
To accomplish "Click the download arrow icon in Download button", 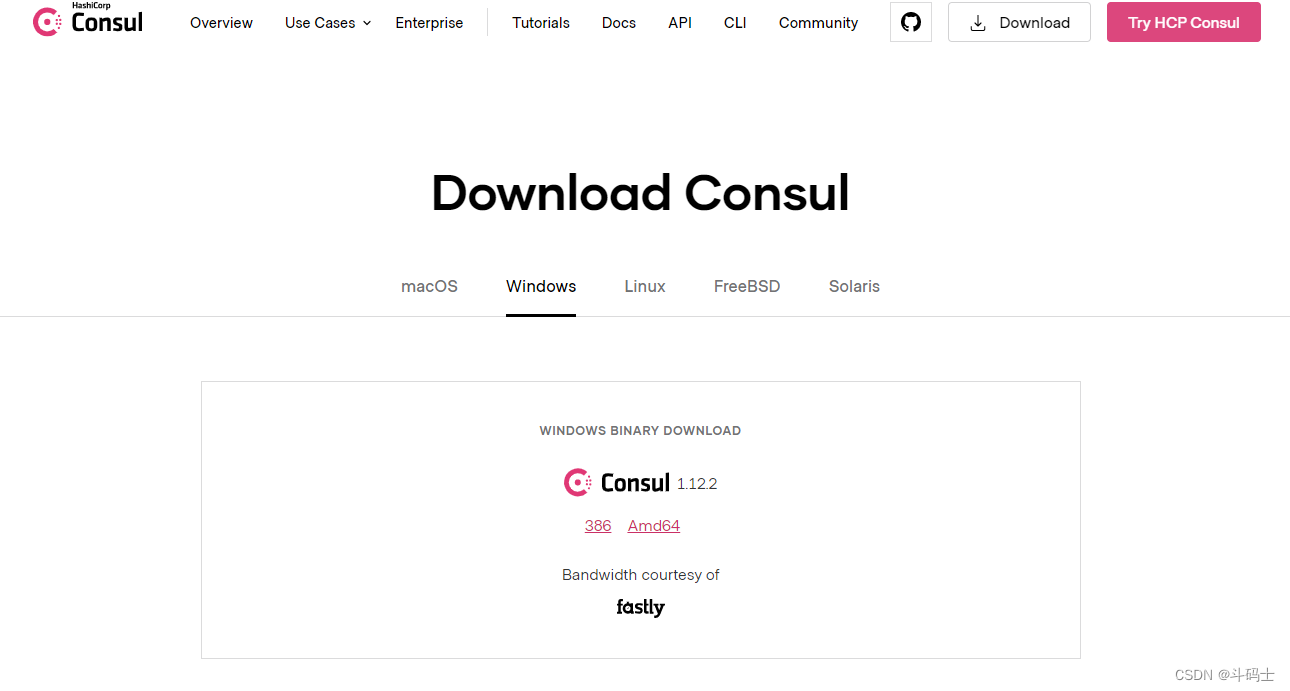I will coord(977,22).
